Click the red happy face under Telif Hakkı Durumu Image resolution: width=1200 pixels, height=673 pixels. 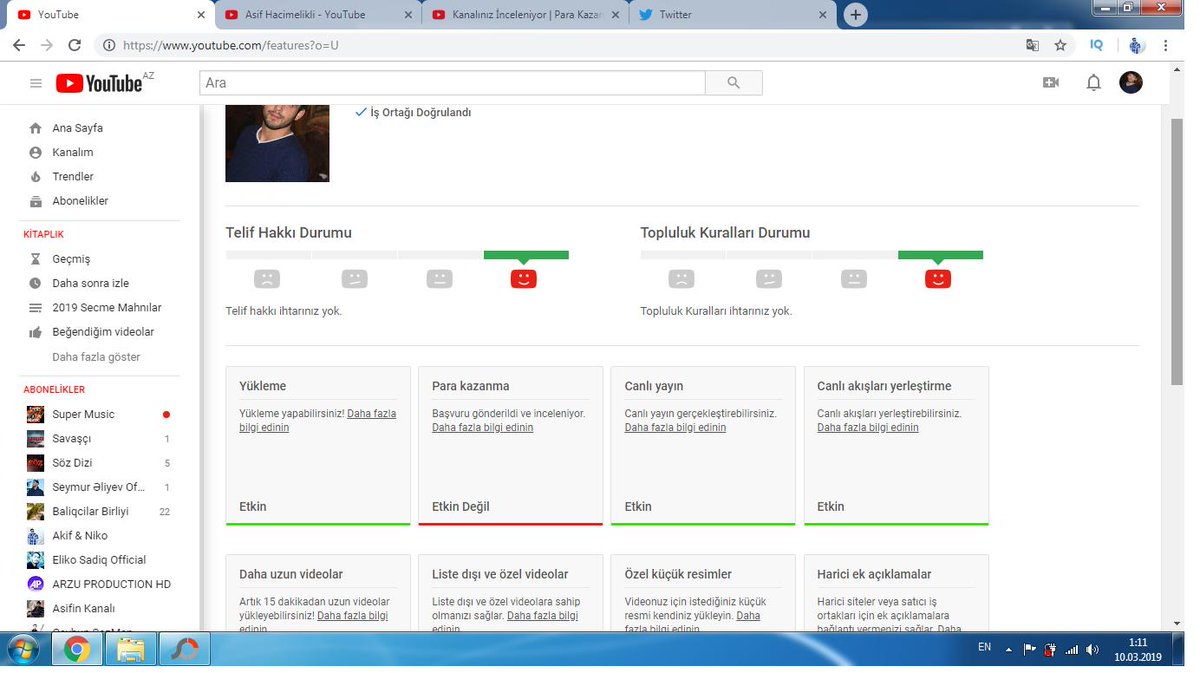[x=524, y=279]
